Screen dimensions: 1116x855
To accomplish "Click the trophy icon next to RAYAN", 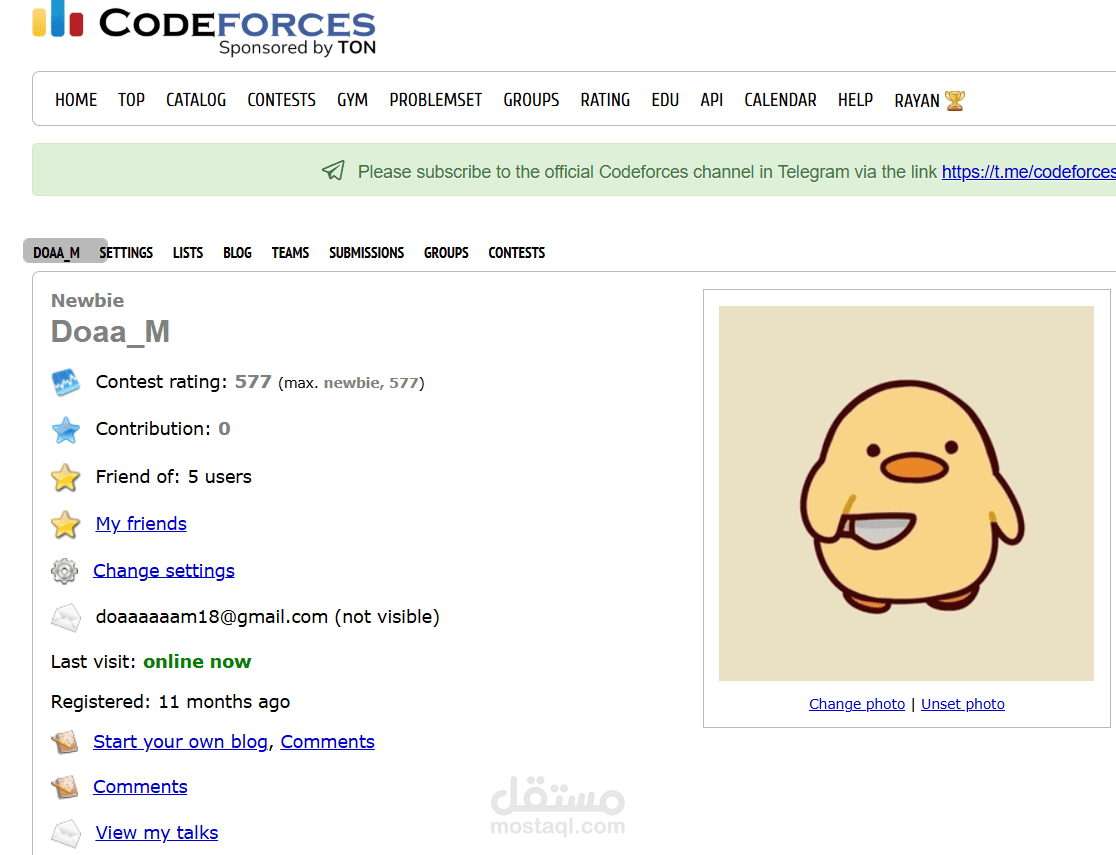I will 954,100.
